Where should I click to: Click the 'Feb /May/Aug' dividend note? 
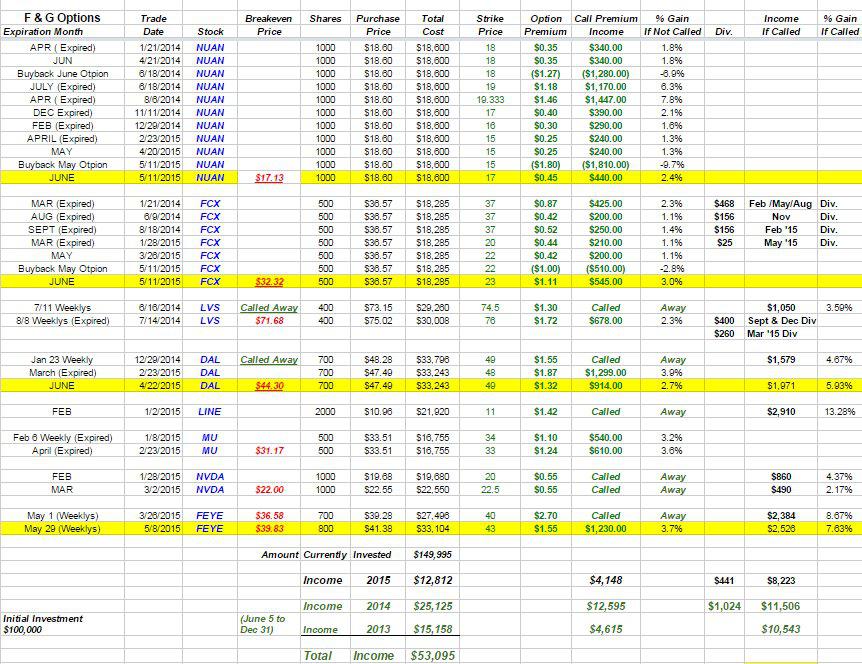(781, 203)
